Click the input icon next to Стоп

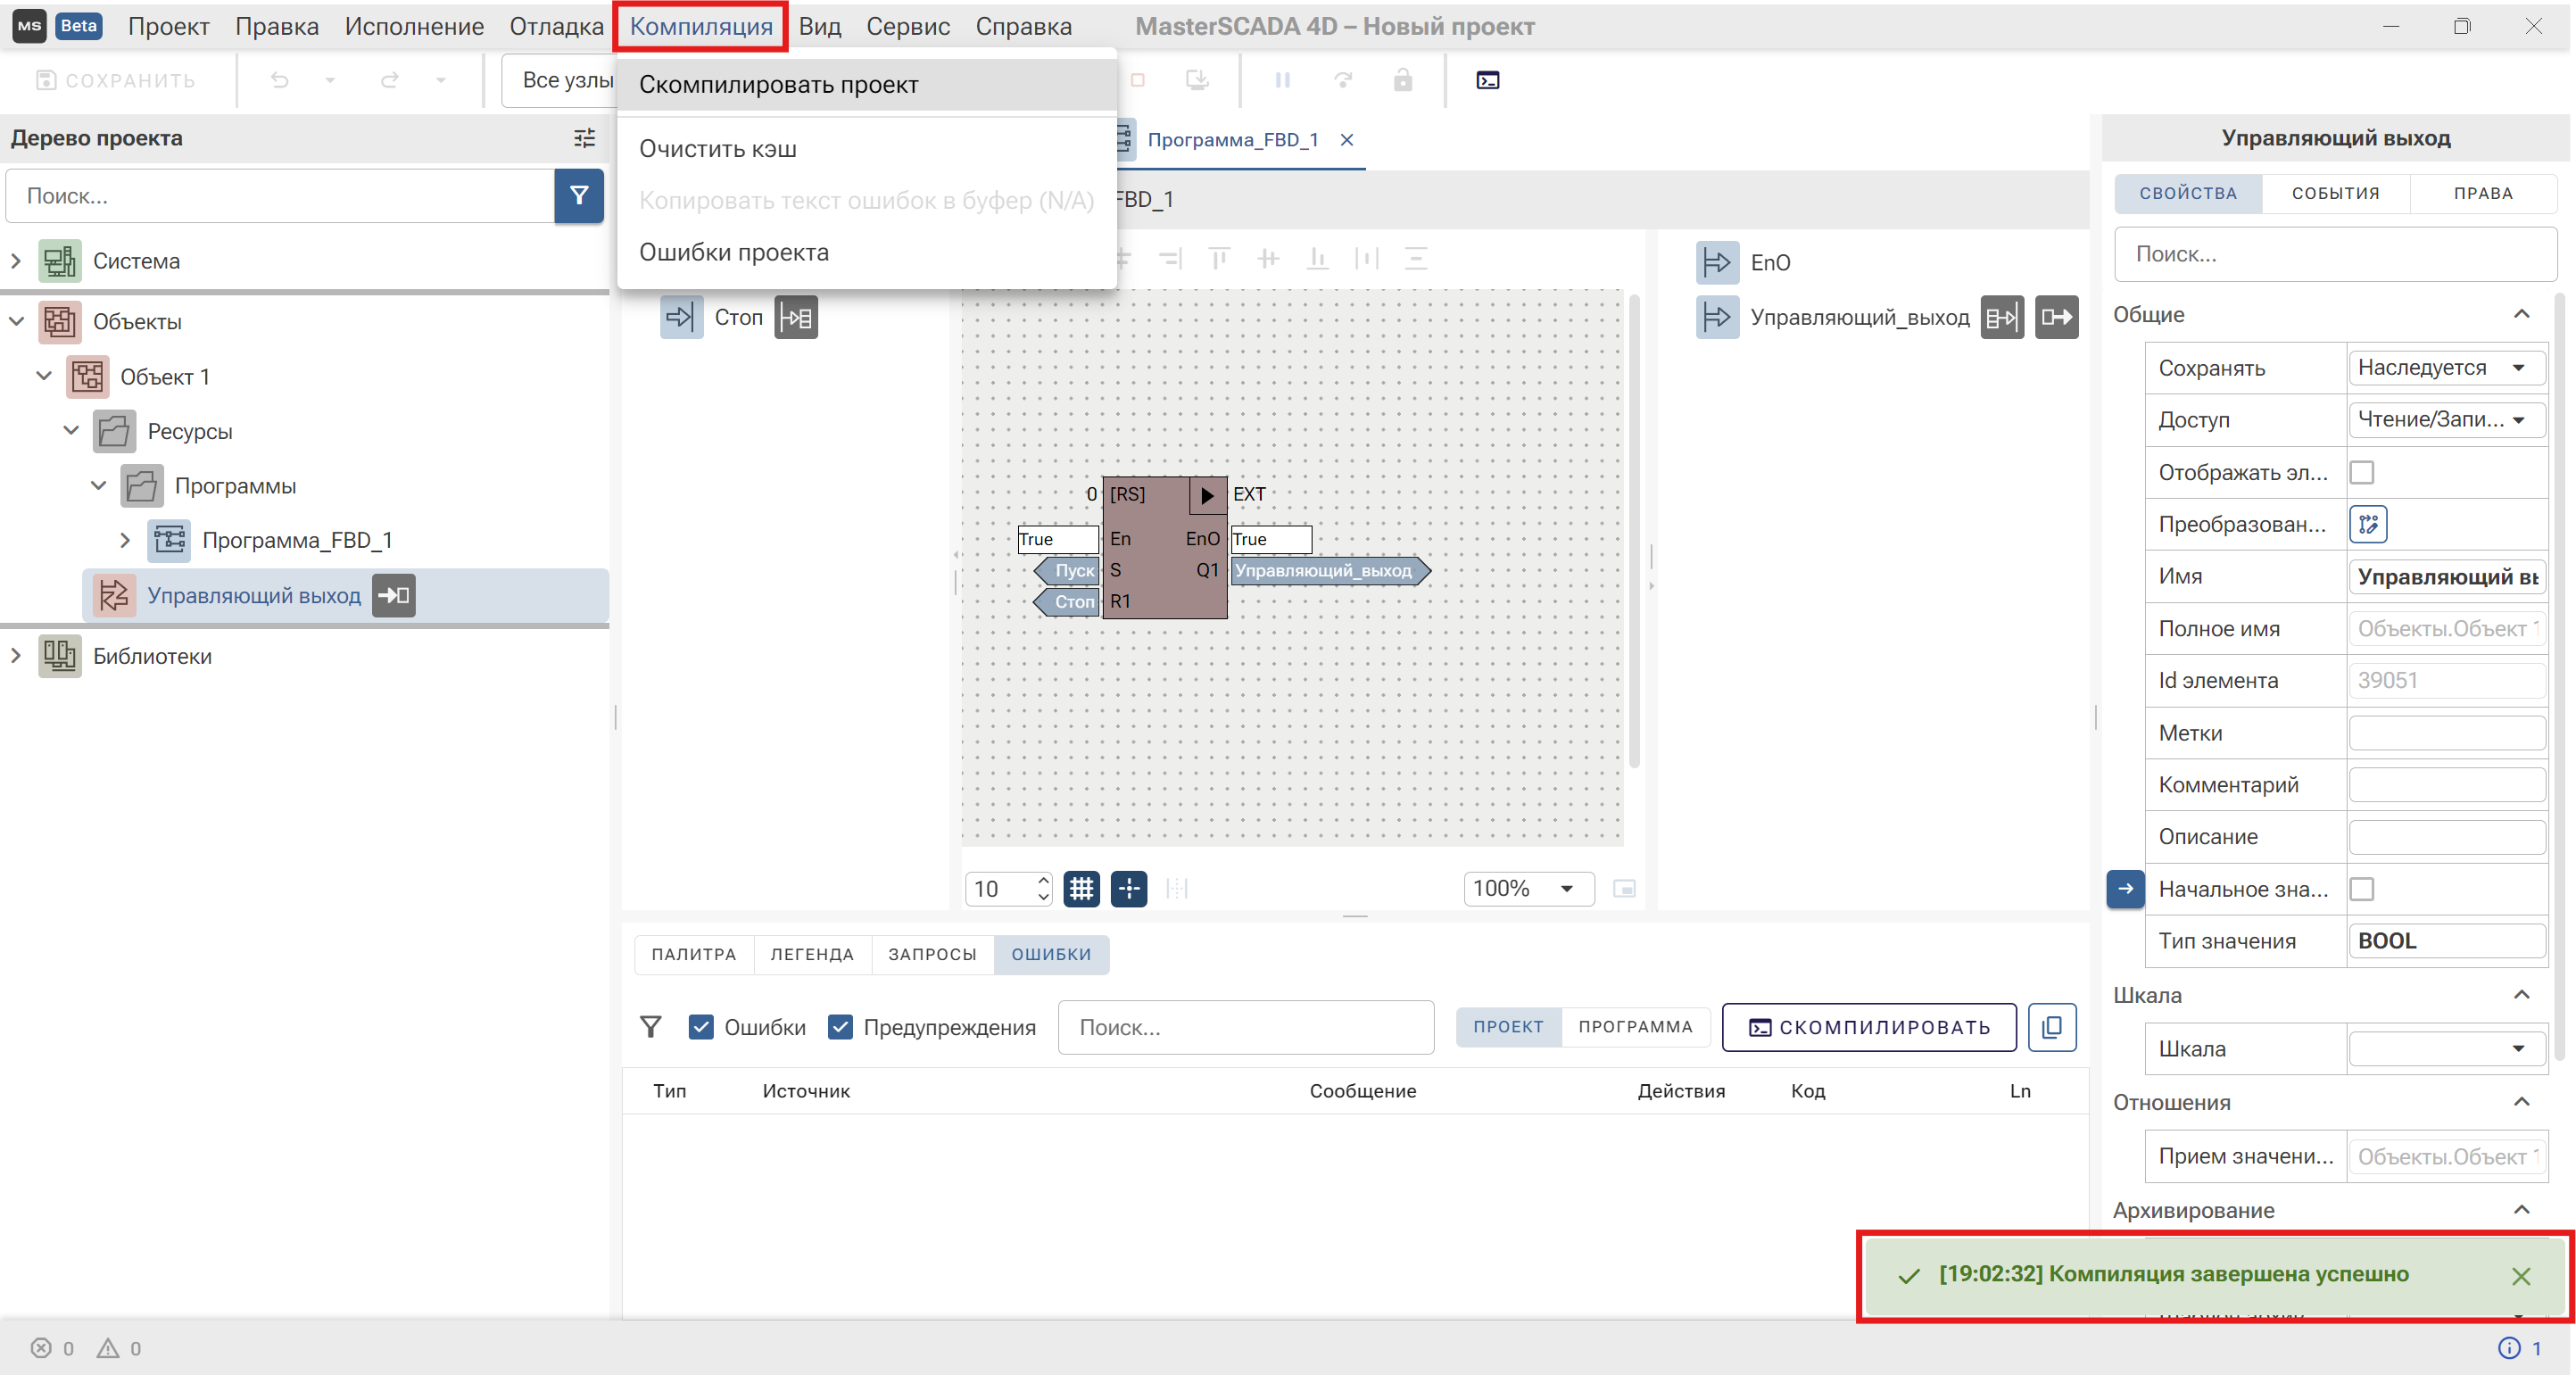point(681,317)
